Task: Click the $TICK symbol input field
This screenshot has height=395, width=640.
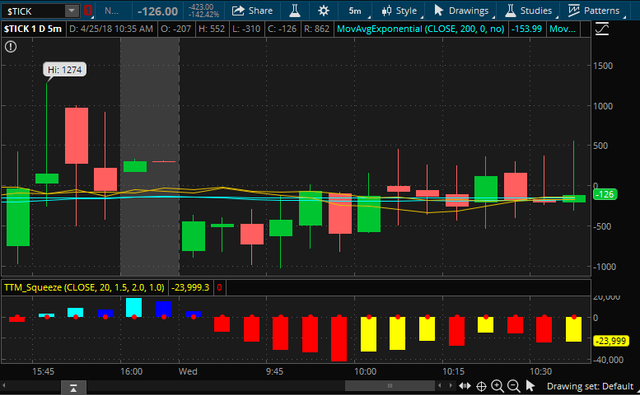Action: pyautogui.click(x=33, y=11)
